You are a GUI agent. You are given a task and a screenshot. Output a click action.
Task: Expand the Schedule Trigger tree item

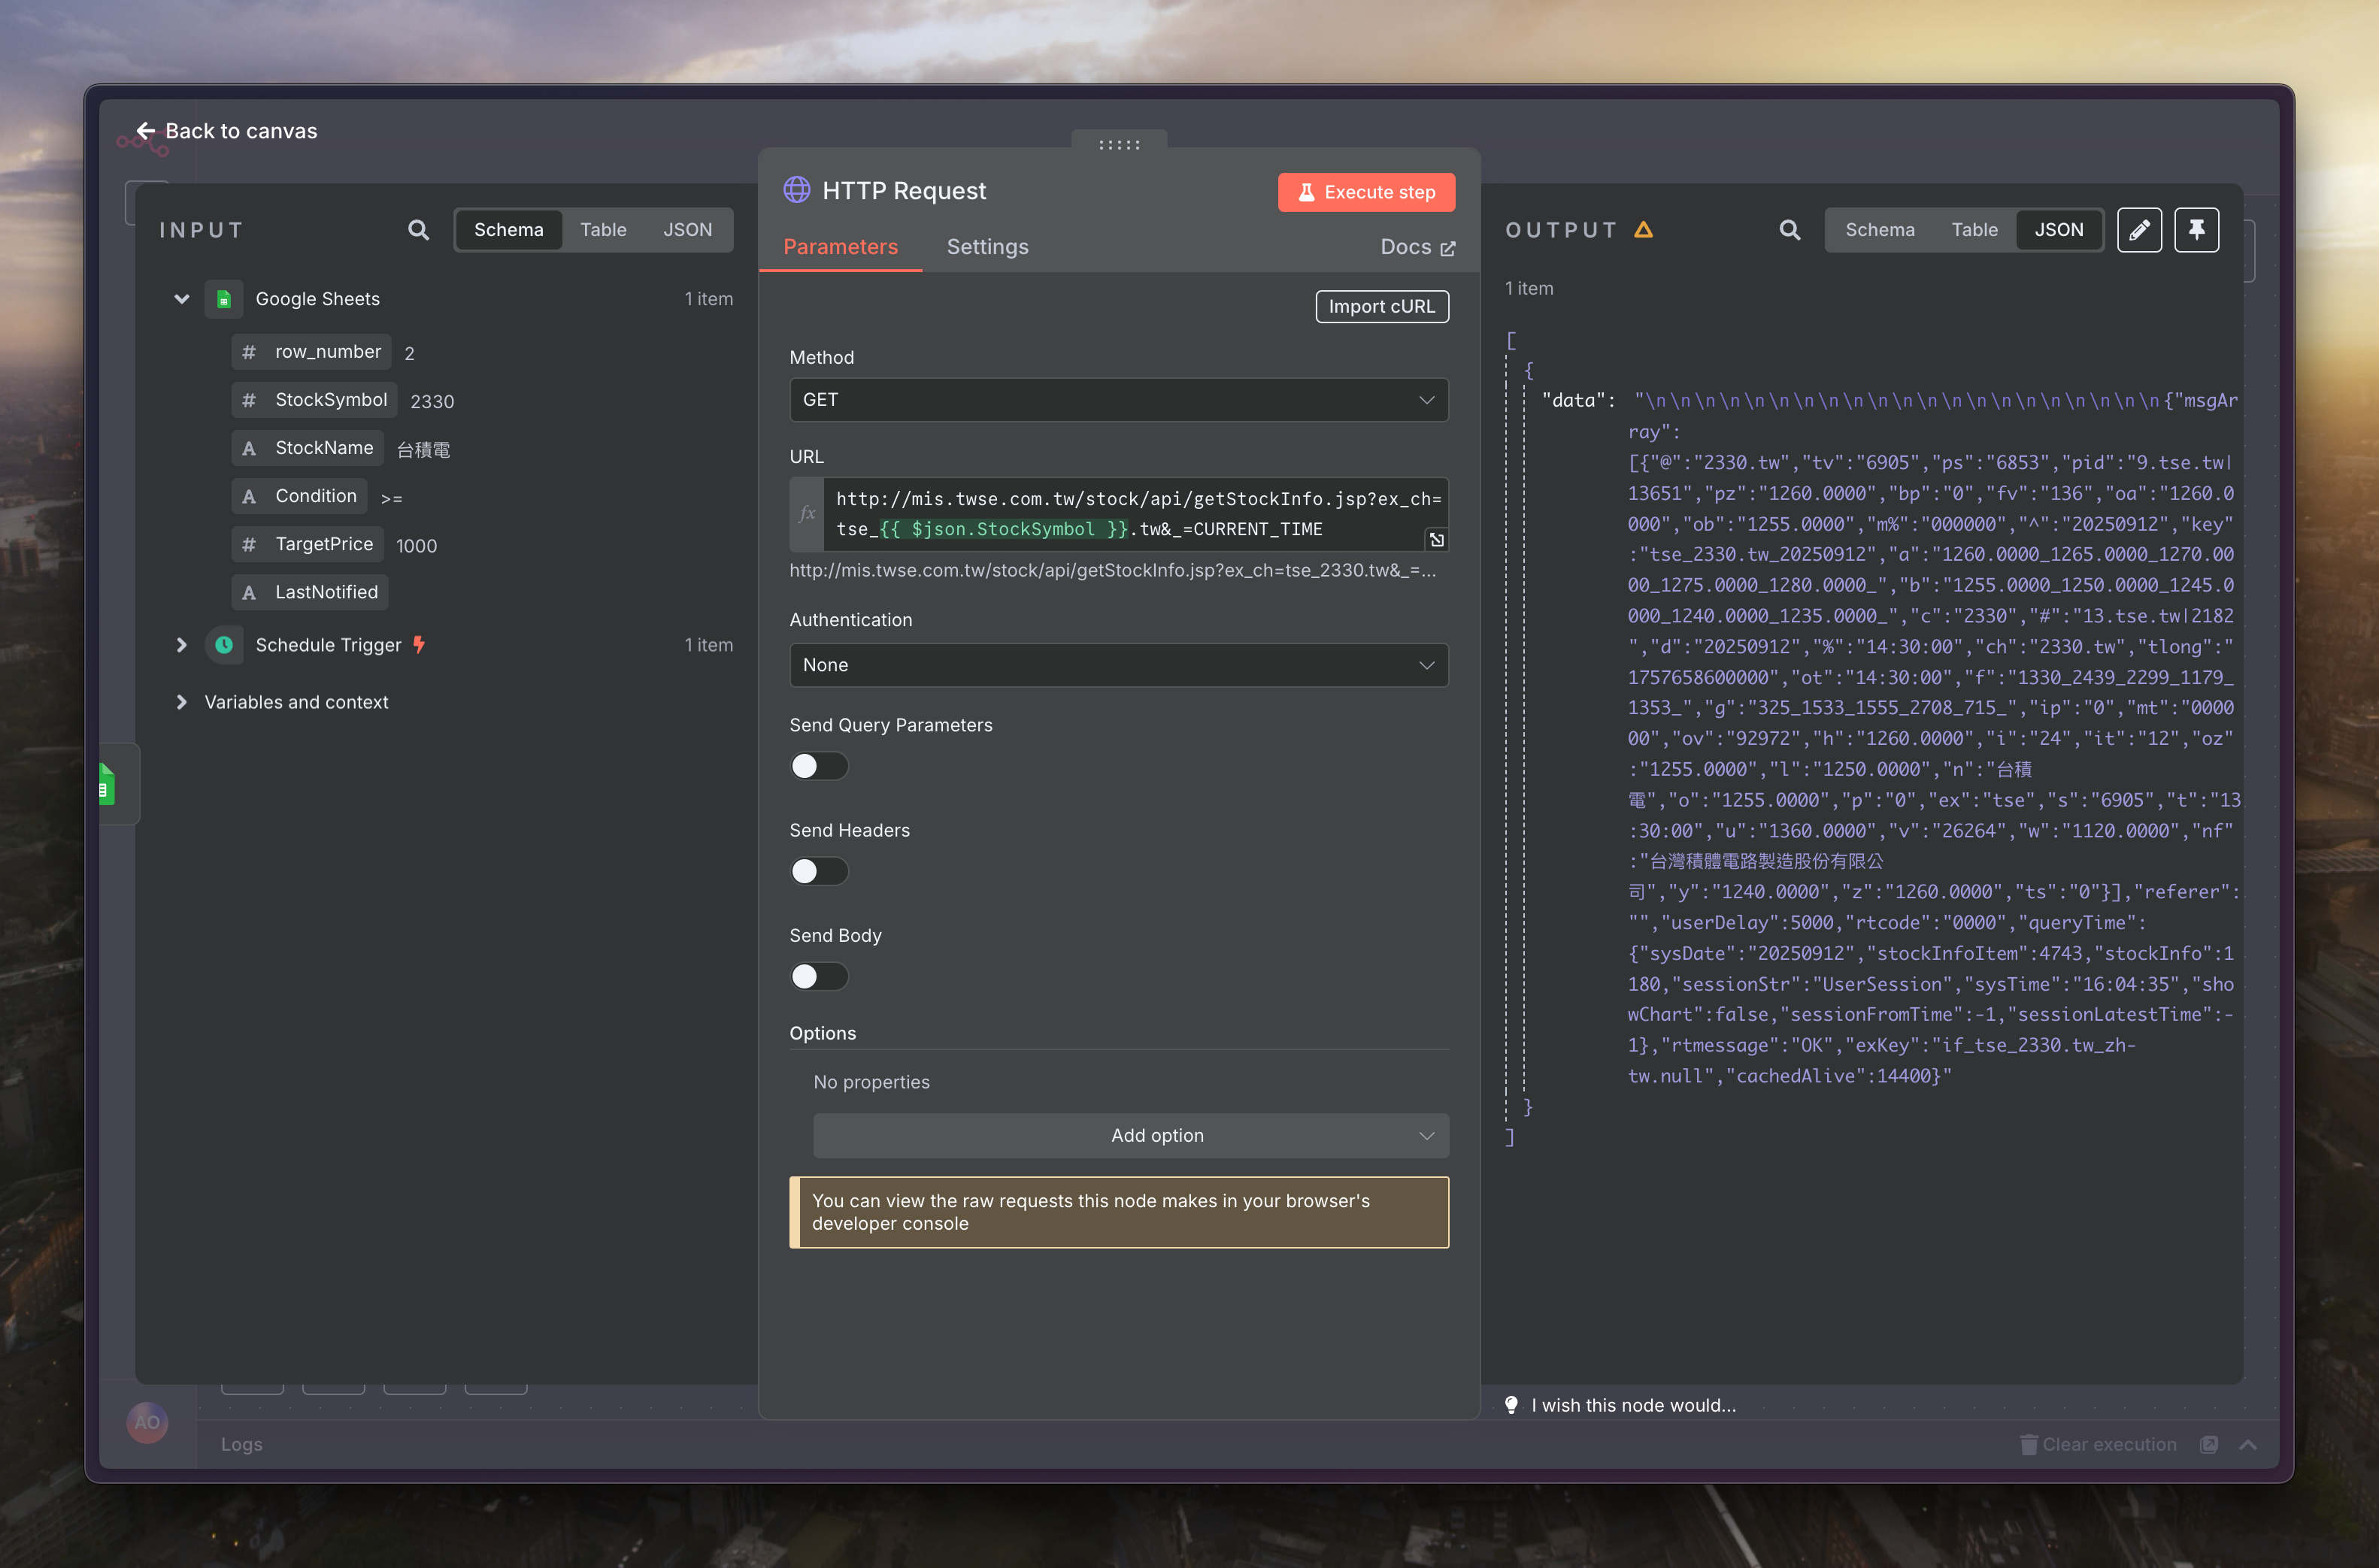coord(181,645)
